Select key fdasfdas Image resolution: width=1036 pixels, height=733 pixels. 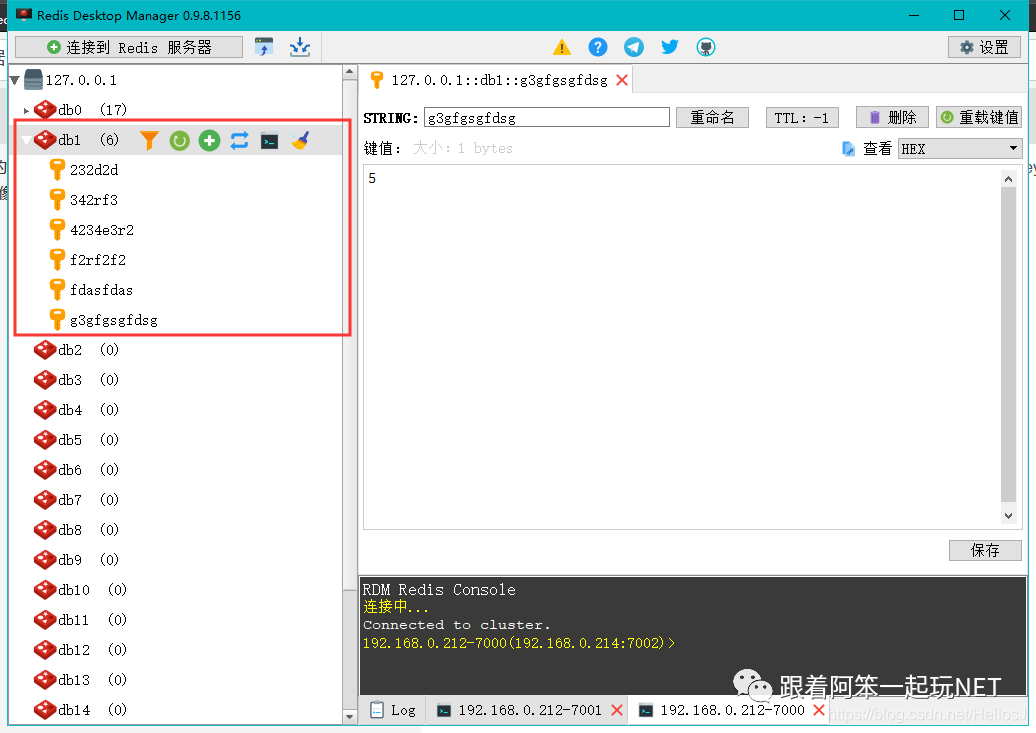pyautogui.click(x=101, y=290)
